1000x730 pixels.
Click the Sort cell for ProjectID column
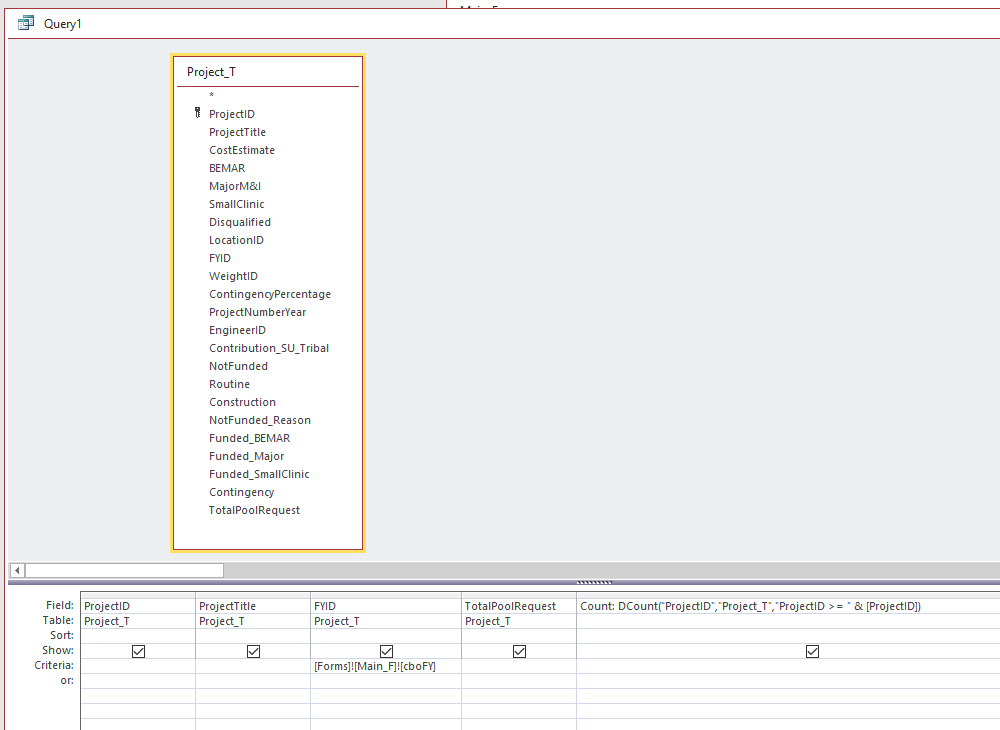pos(138,636)
